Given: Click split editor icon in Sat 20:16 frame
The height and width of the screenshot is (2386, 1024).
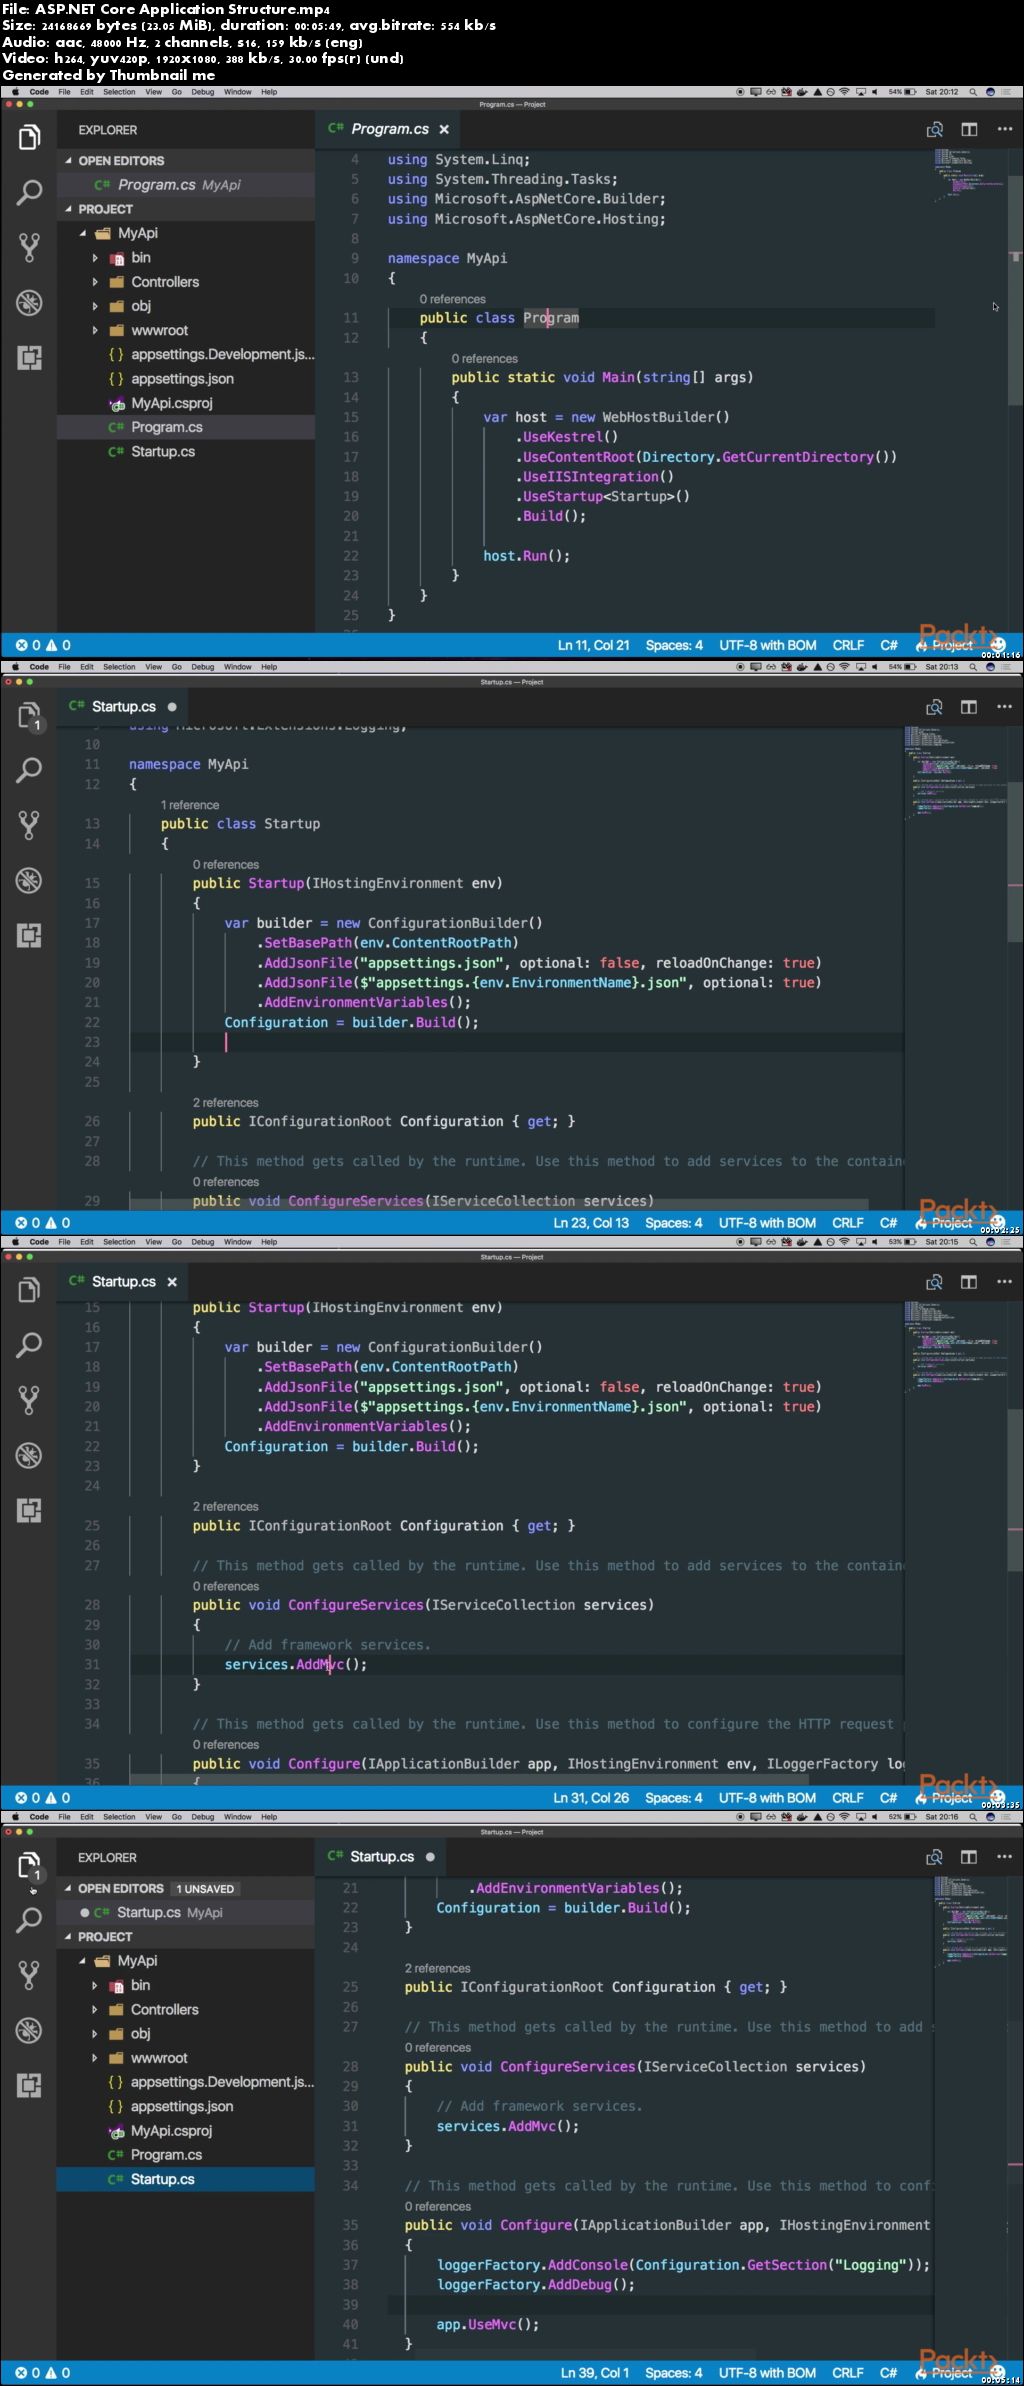Looking at the screenshot, I should pos(969,1857).
